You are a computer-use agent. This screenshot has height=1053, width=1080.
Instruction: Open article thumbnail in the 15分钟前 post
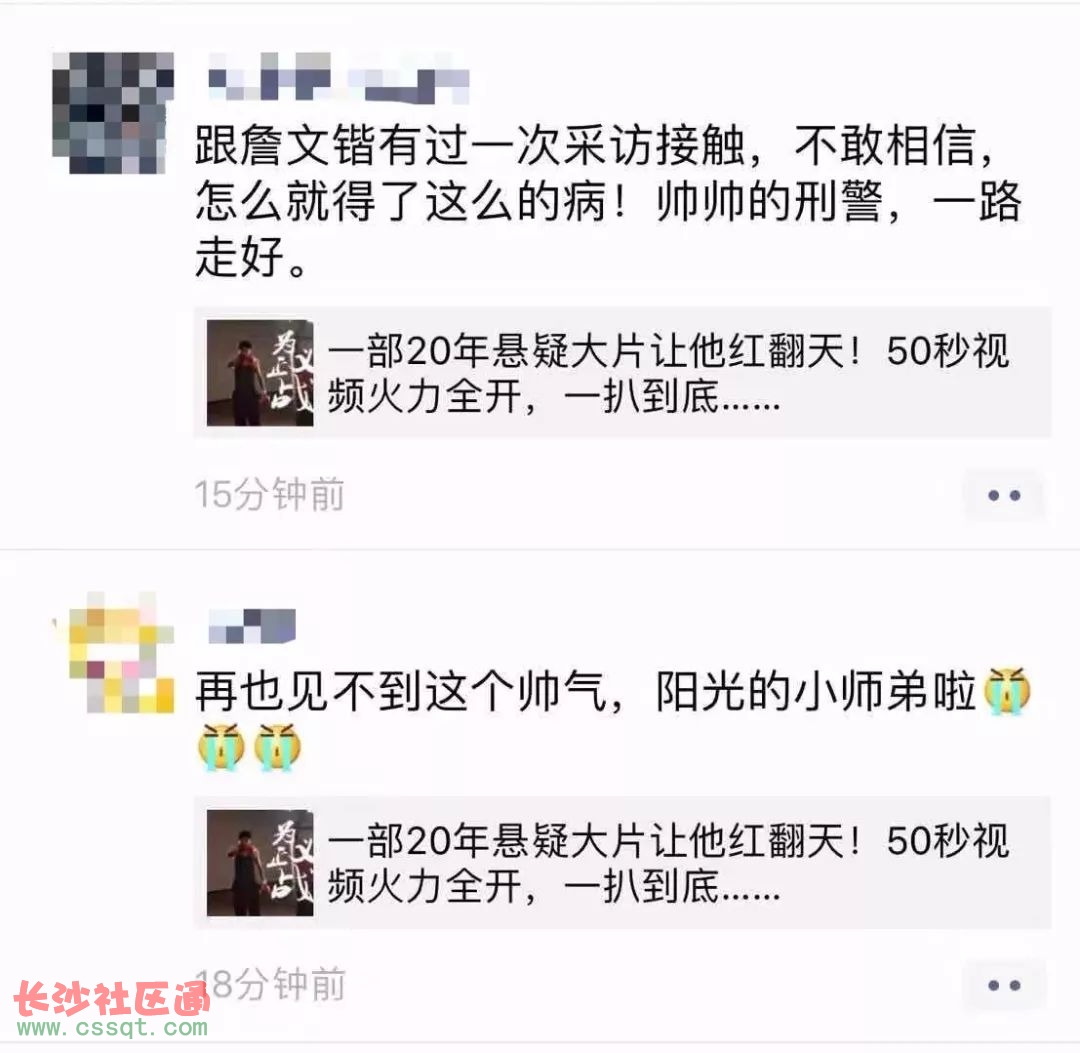[260, 373]
